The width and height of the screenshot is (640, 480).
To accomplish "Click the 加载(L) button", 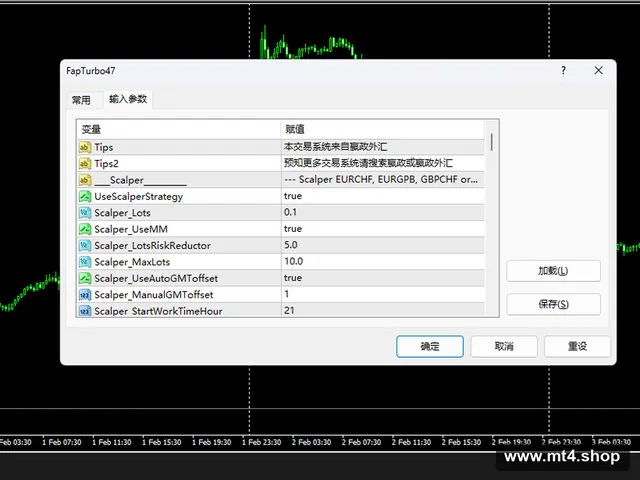I will pyautogui.click(x=553, y=271).
